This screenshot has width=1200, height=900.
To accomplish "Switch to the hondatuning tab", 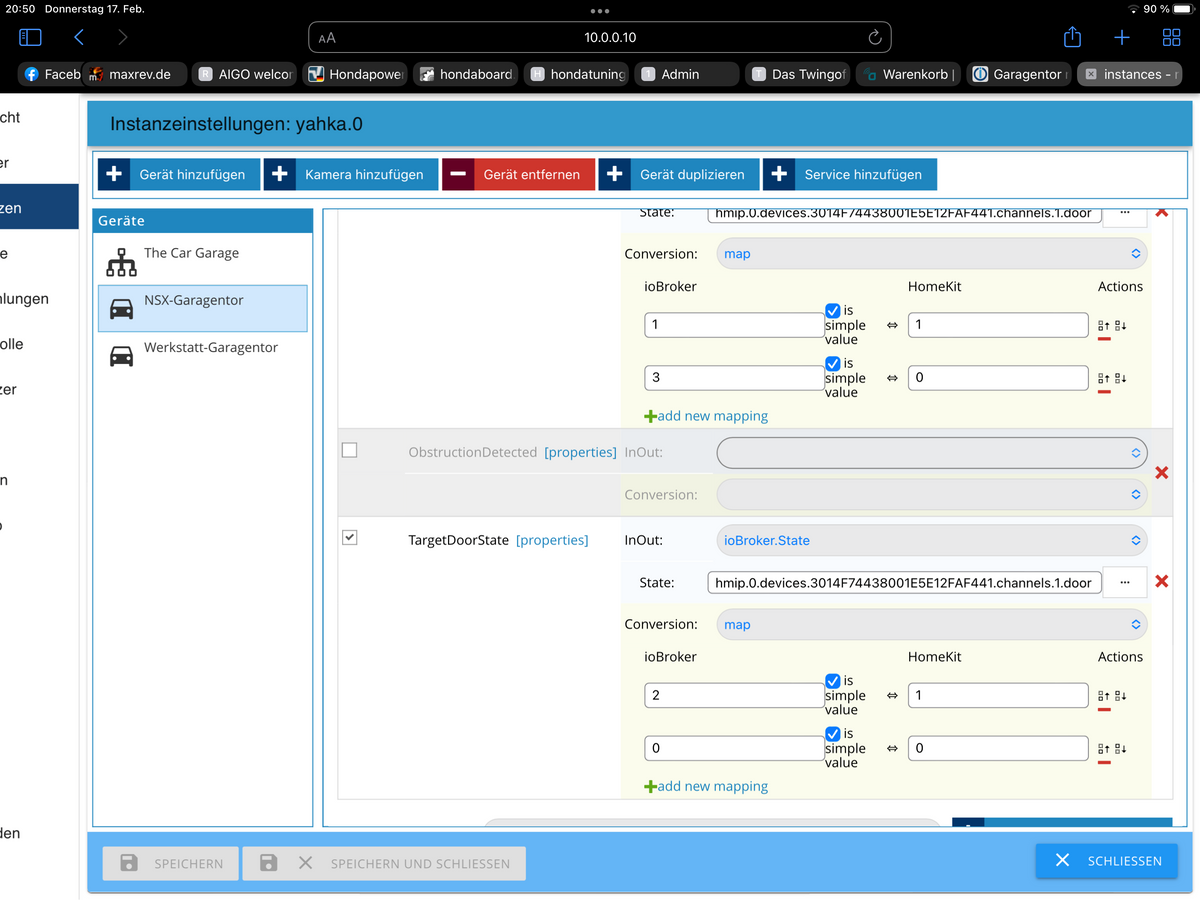I will (x=578, y=74).
